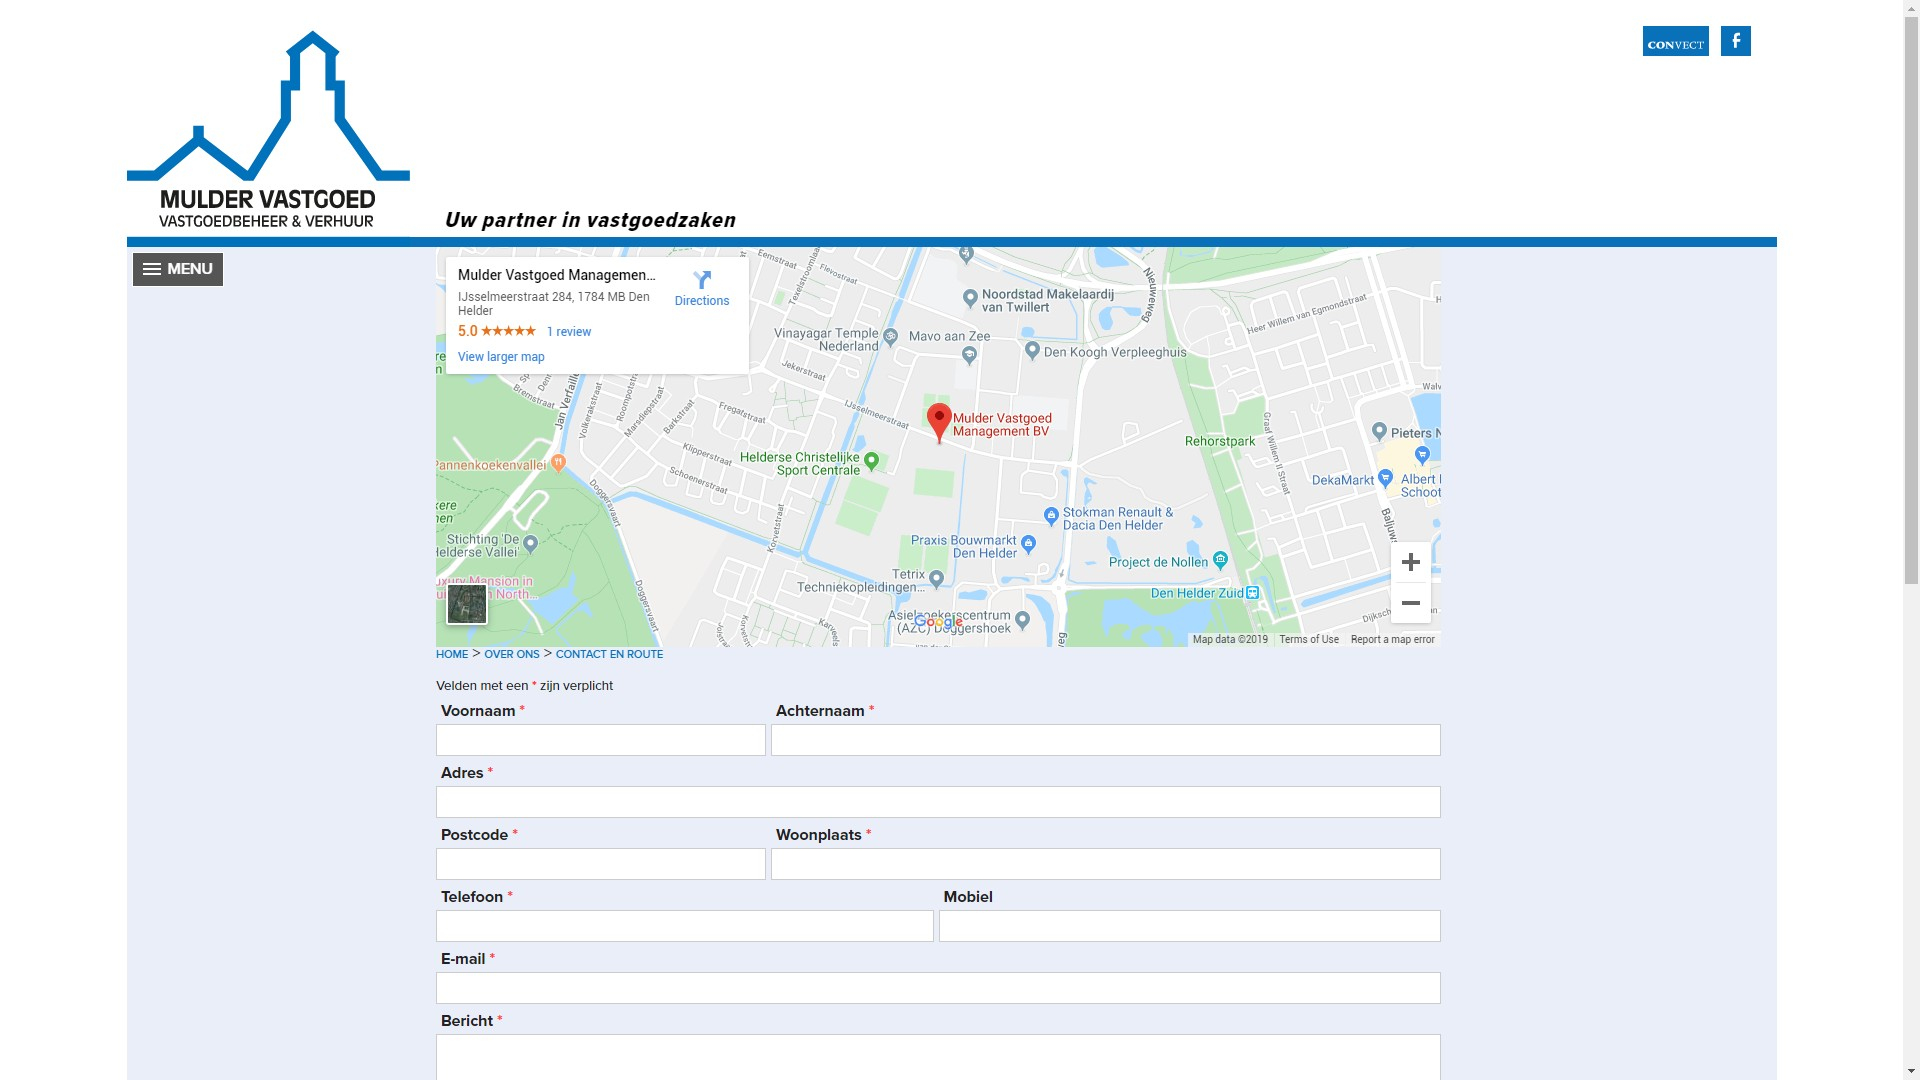Viewport: 1920px width, 1080px height.
Task: Switch to satellite view thumbnail
Action: (x=467, y=604)
